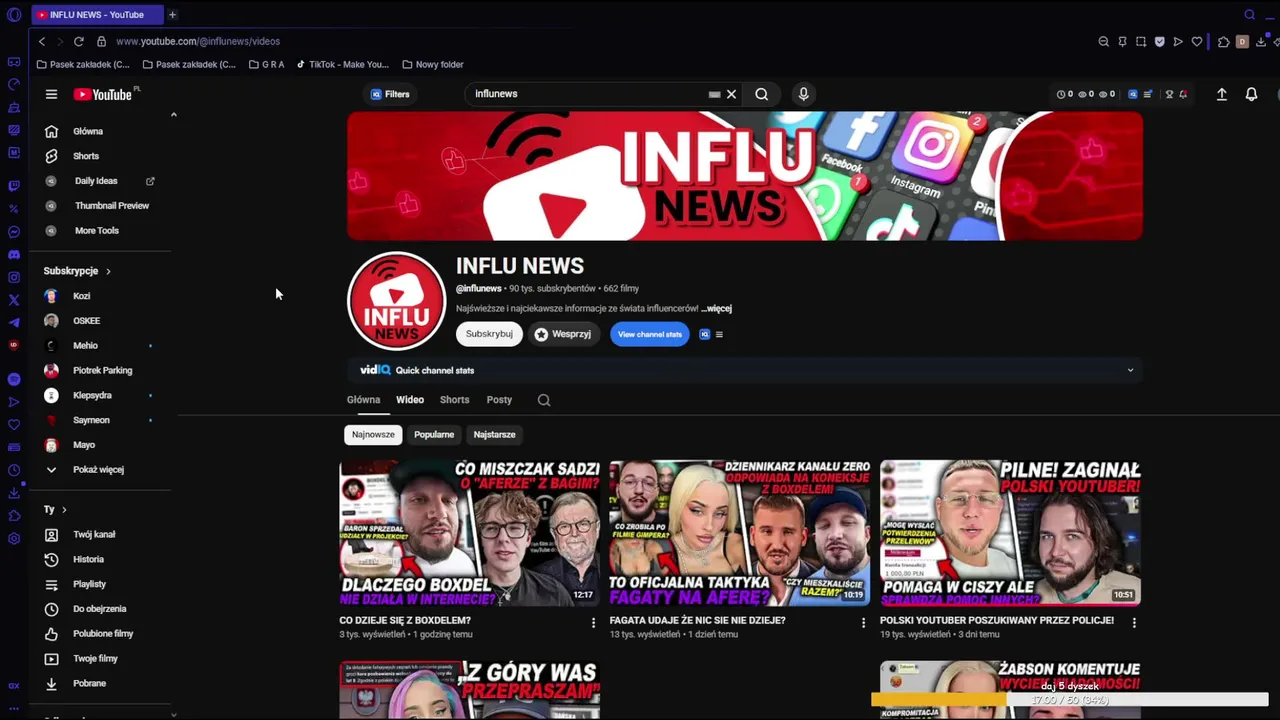Open the shield ad-blocker icon in the address bar
Image resolution: width=1280 pixels, height=720 pixels.
point(1160,41)
